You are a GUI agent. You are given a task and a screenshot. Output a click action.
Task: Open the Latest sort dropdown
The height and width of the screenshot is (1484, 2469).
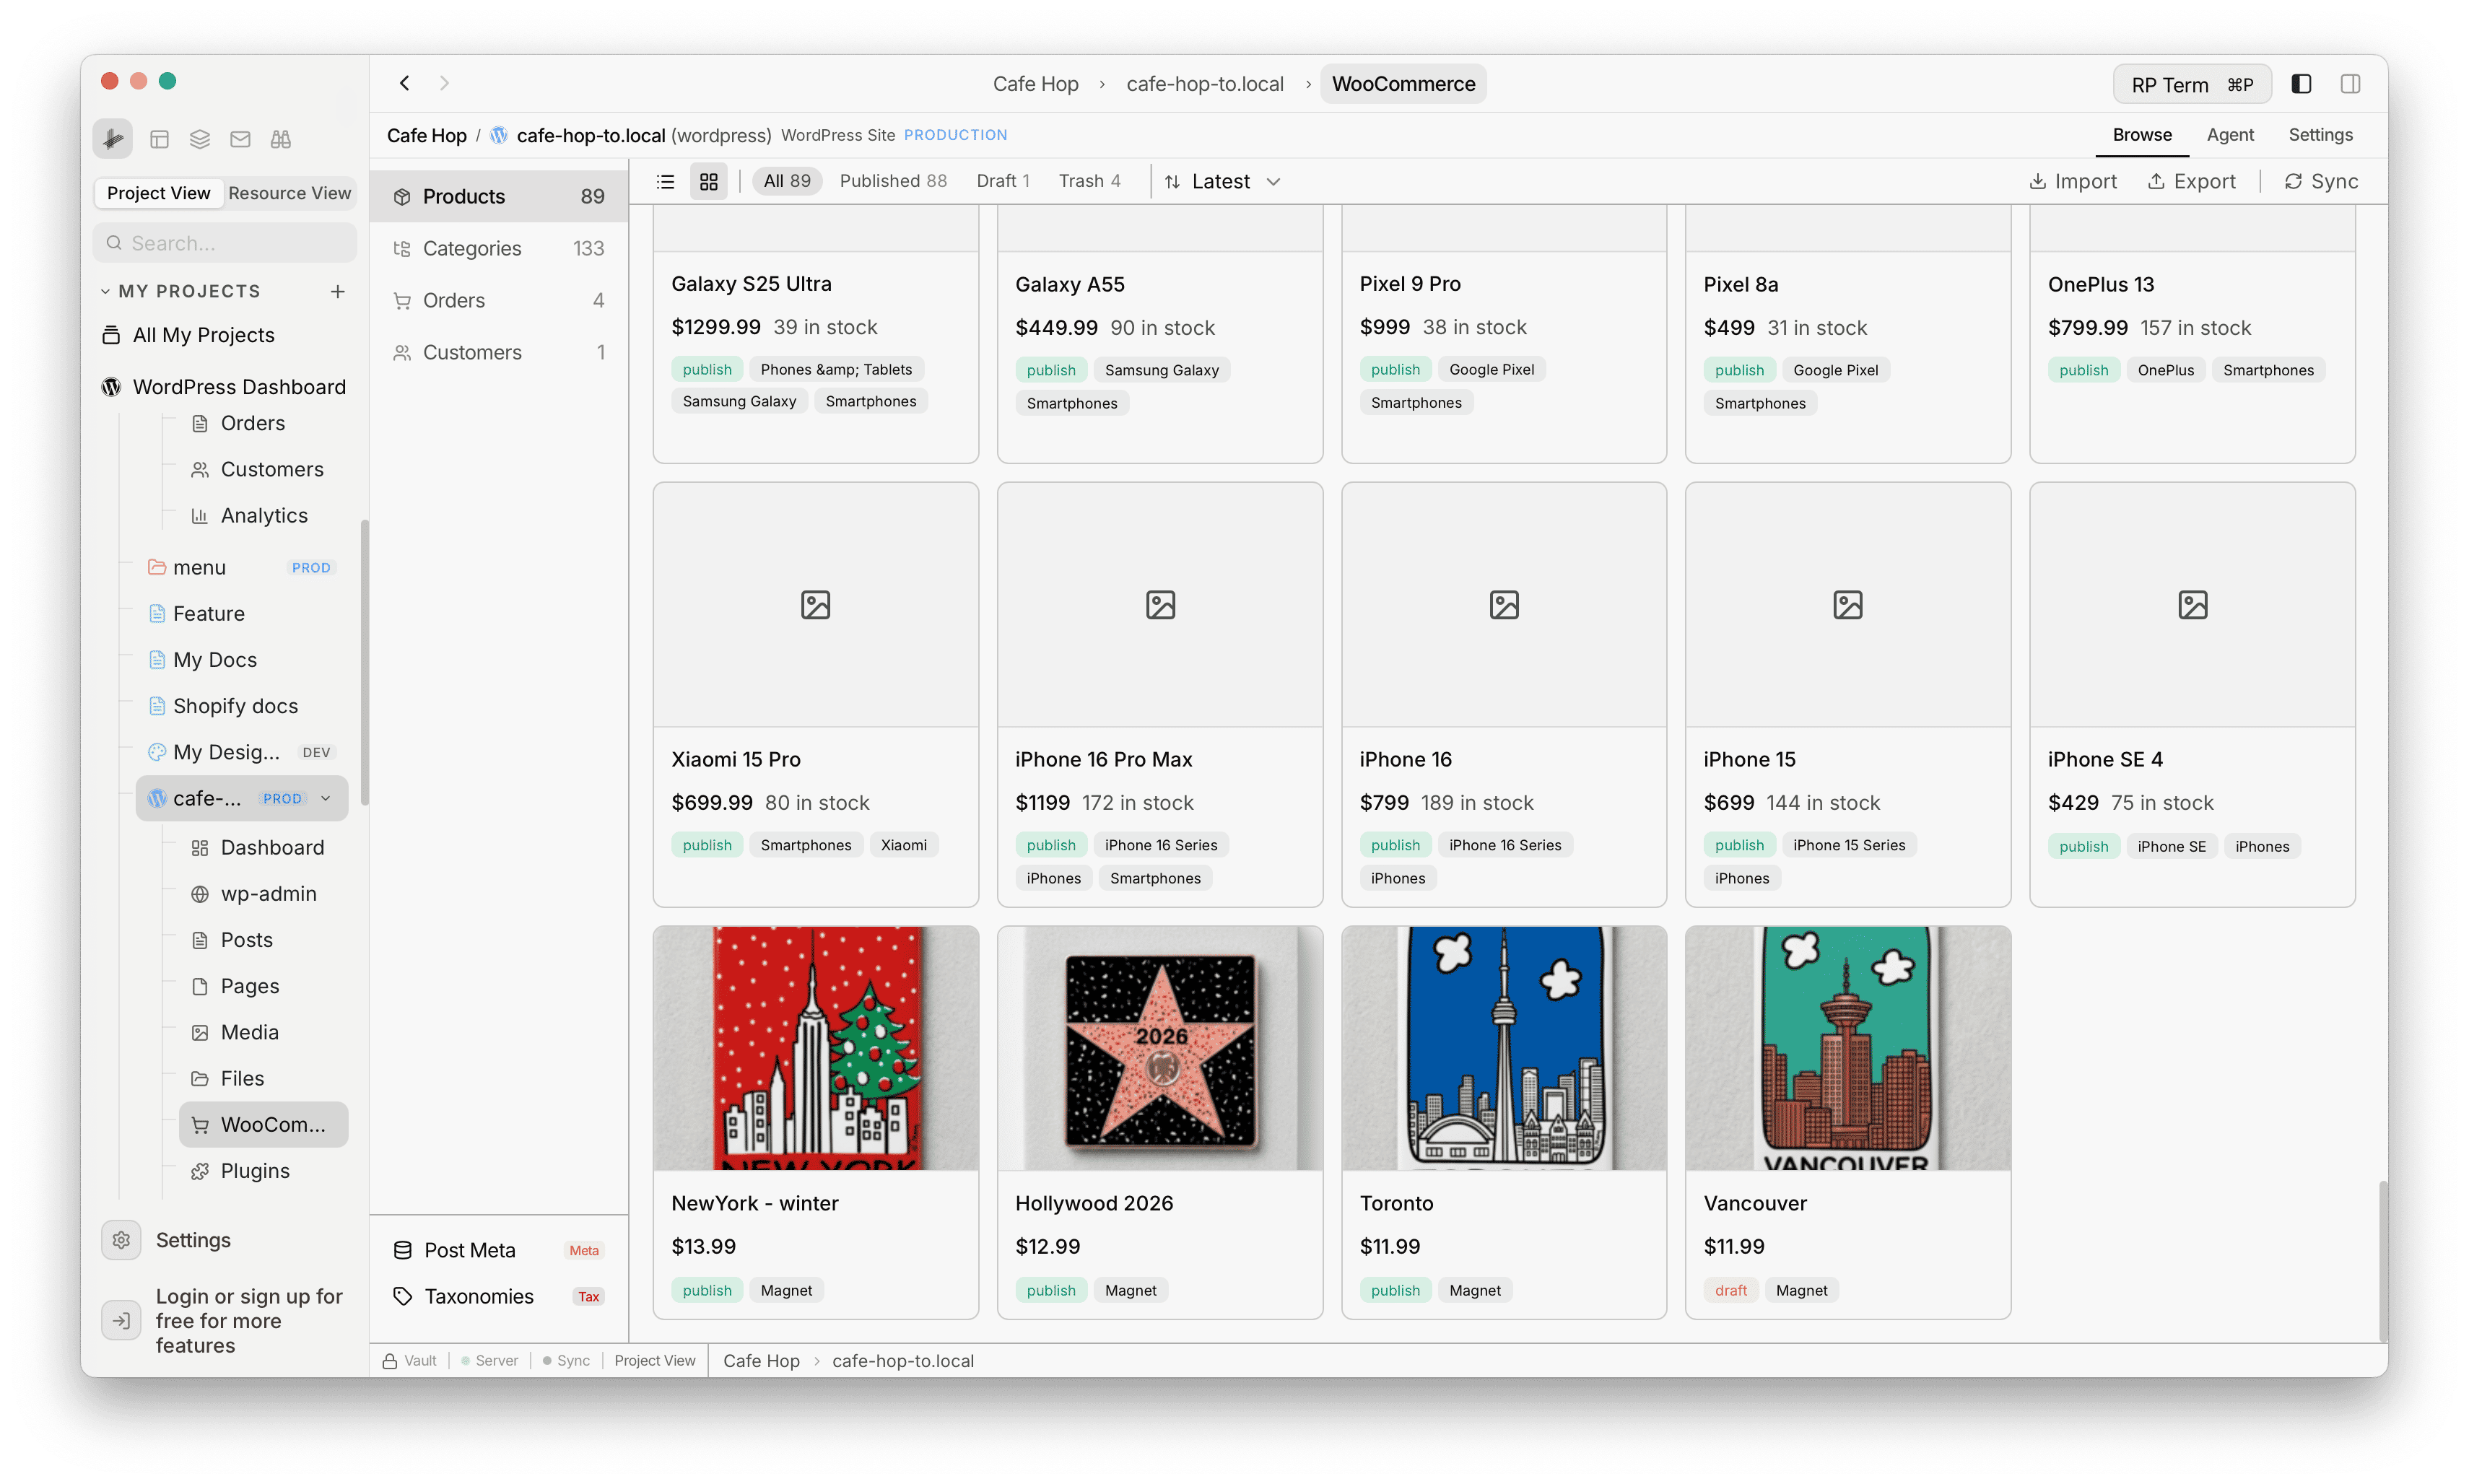click(x=1222, y=181)
